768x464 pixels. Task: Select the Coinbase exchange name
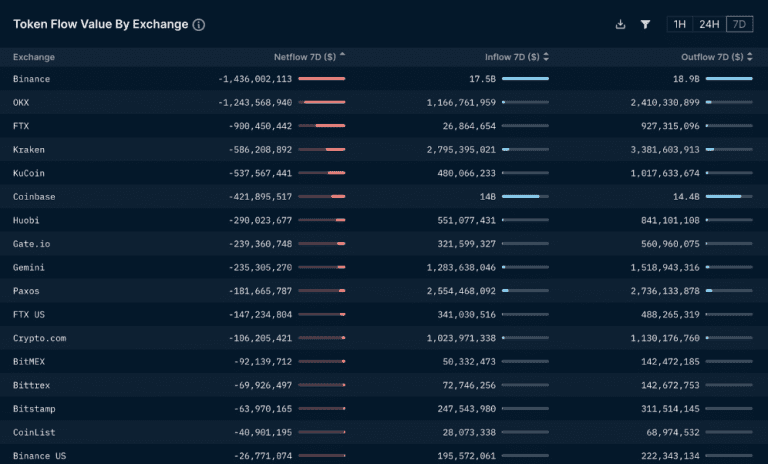(x=34, y=196)
